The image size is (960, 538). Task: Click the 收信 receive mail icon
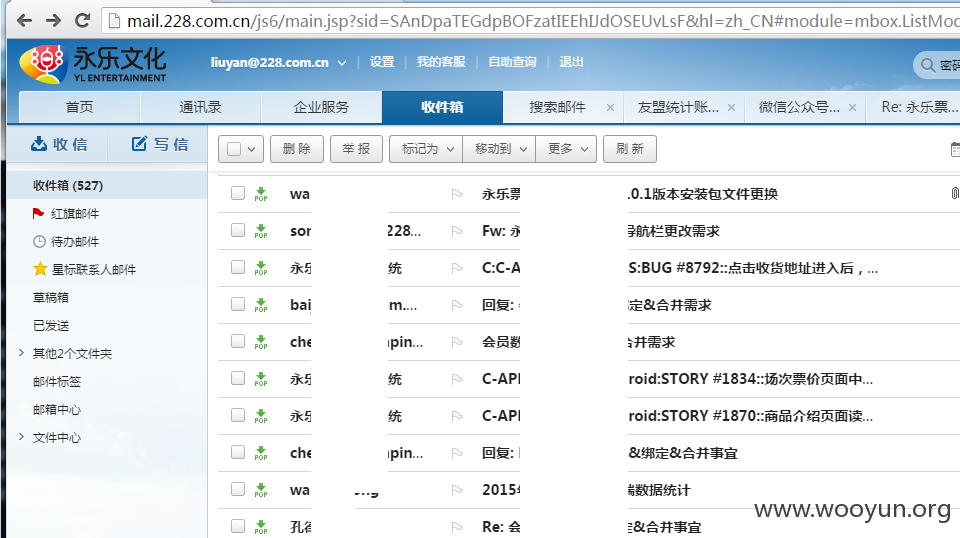tap(39, 144)
